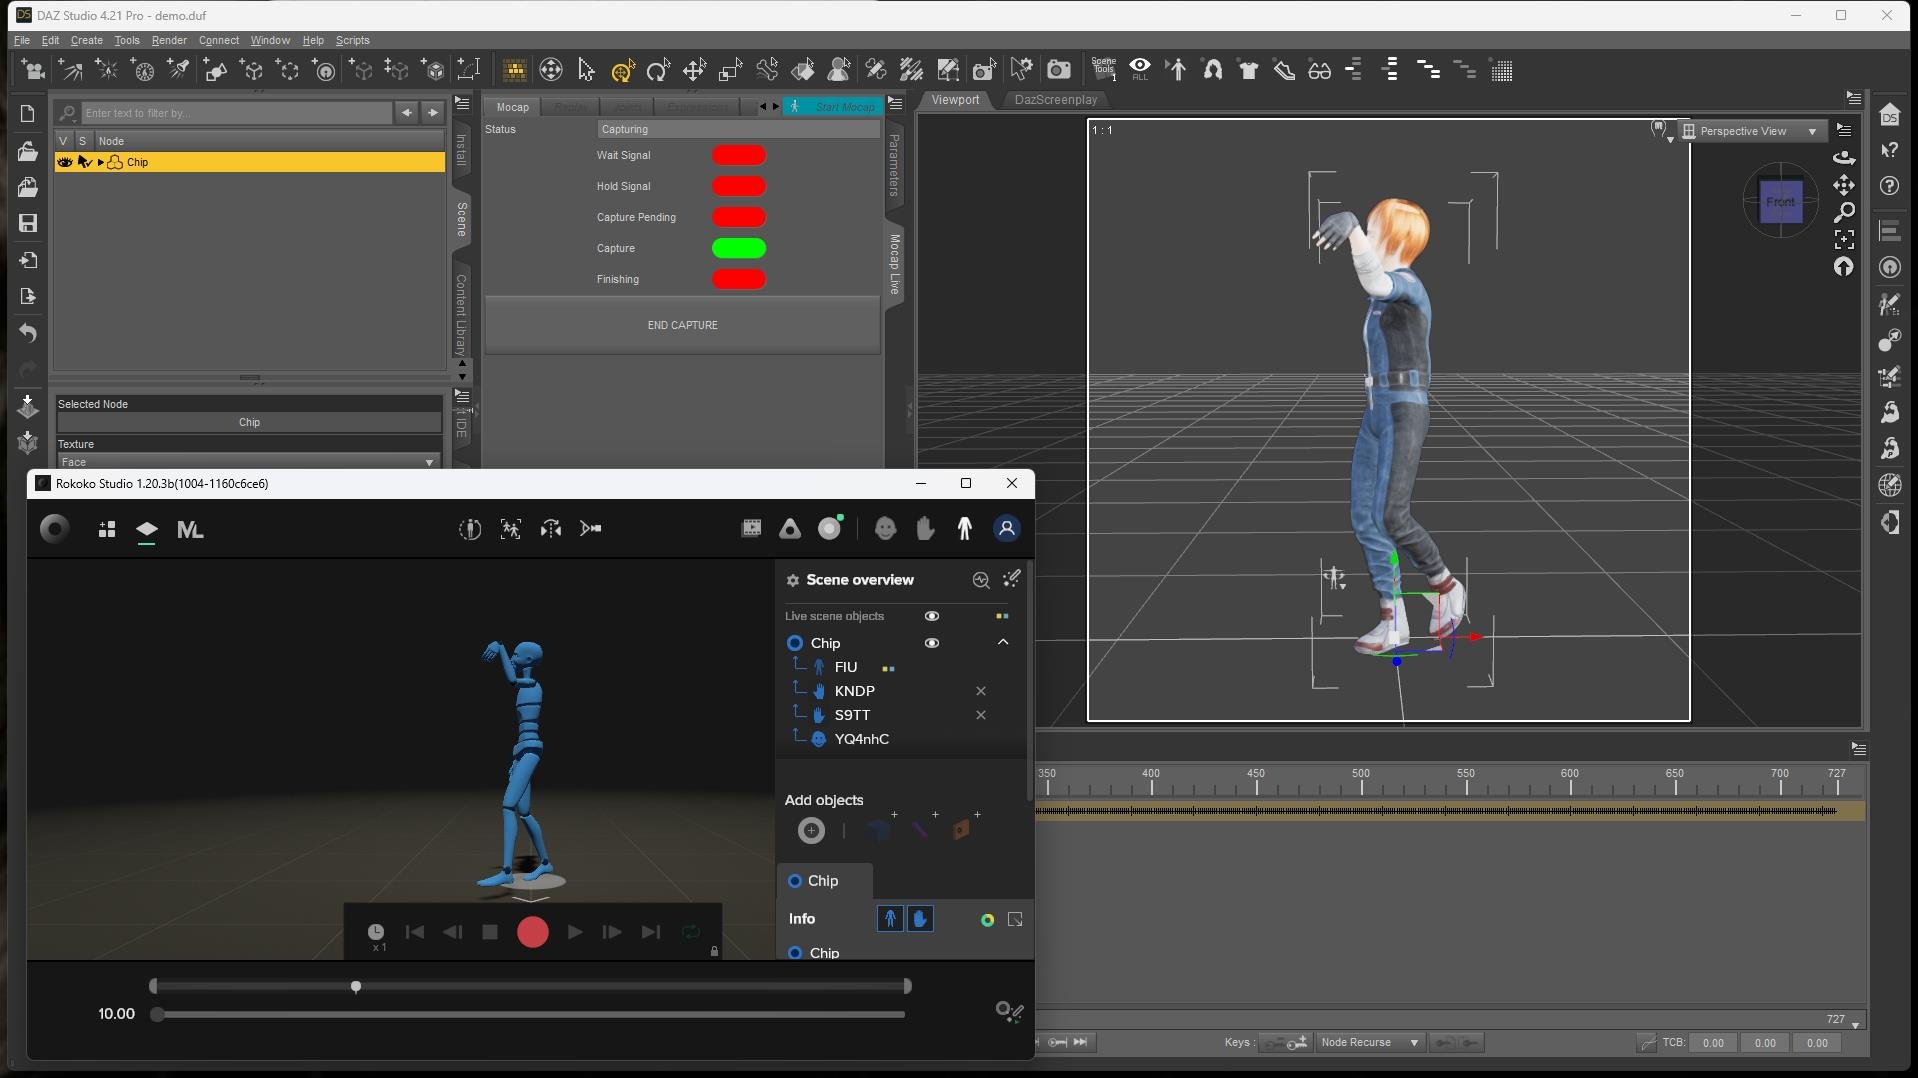Toggle Live scene objects visibility eye
This screenshot has height=1078, width=1918.
pos(931,616)
